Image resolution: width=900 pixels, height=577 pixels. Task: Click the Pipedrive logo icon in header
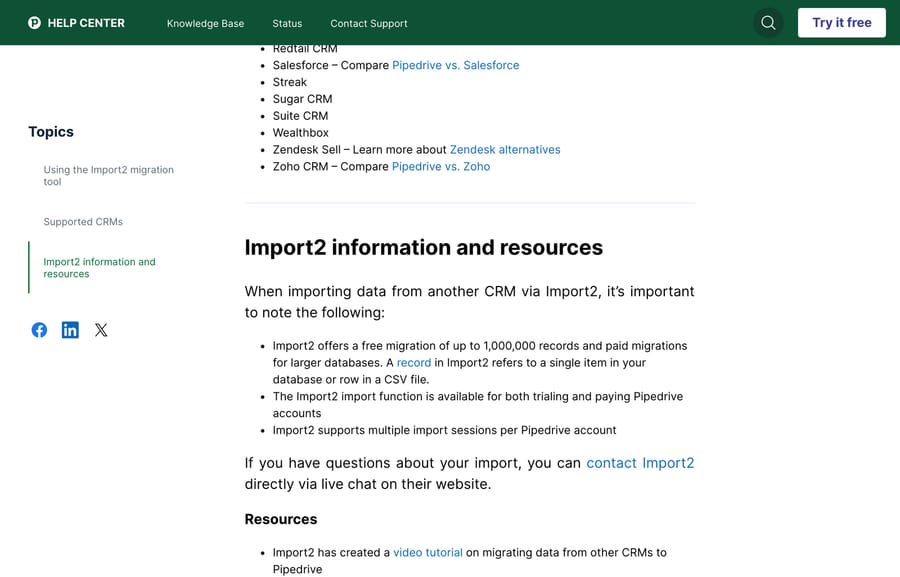pyautogui.click(x=34, y=23)
